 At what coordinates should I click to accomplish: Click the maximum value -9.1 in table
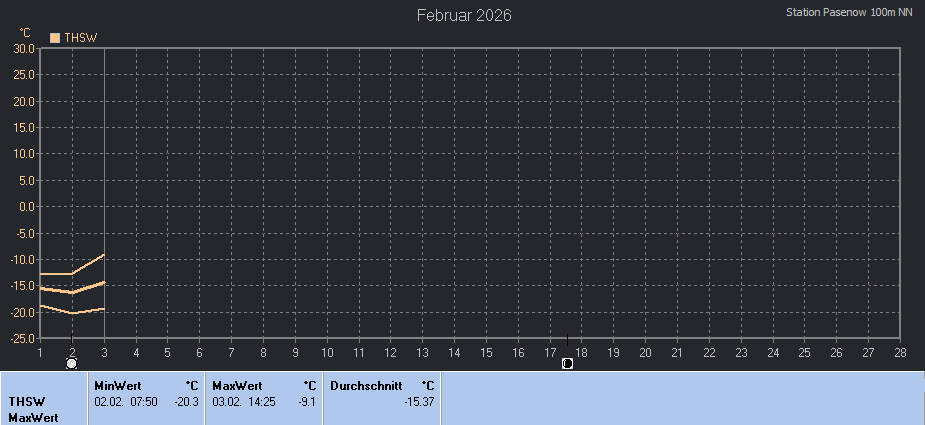pos(307,401)
